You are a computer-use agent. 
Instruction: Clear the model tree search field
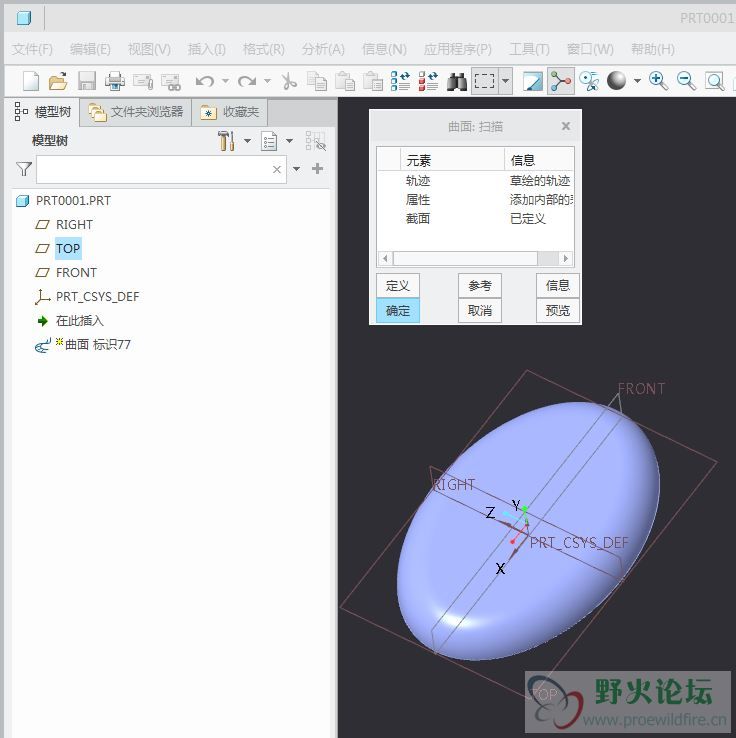pyautogui.click(x=277, y=169)
